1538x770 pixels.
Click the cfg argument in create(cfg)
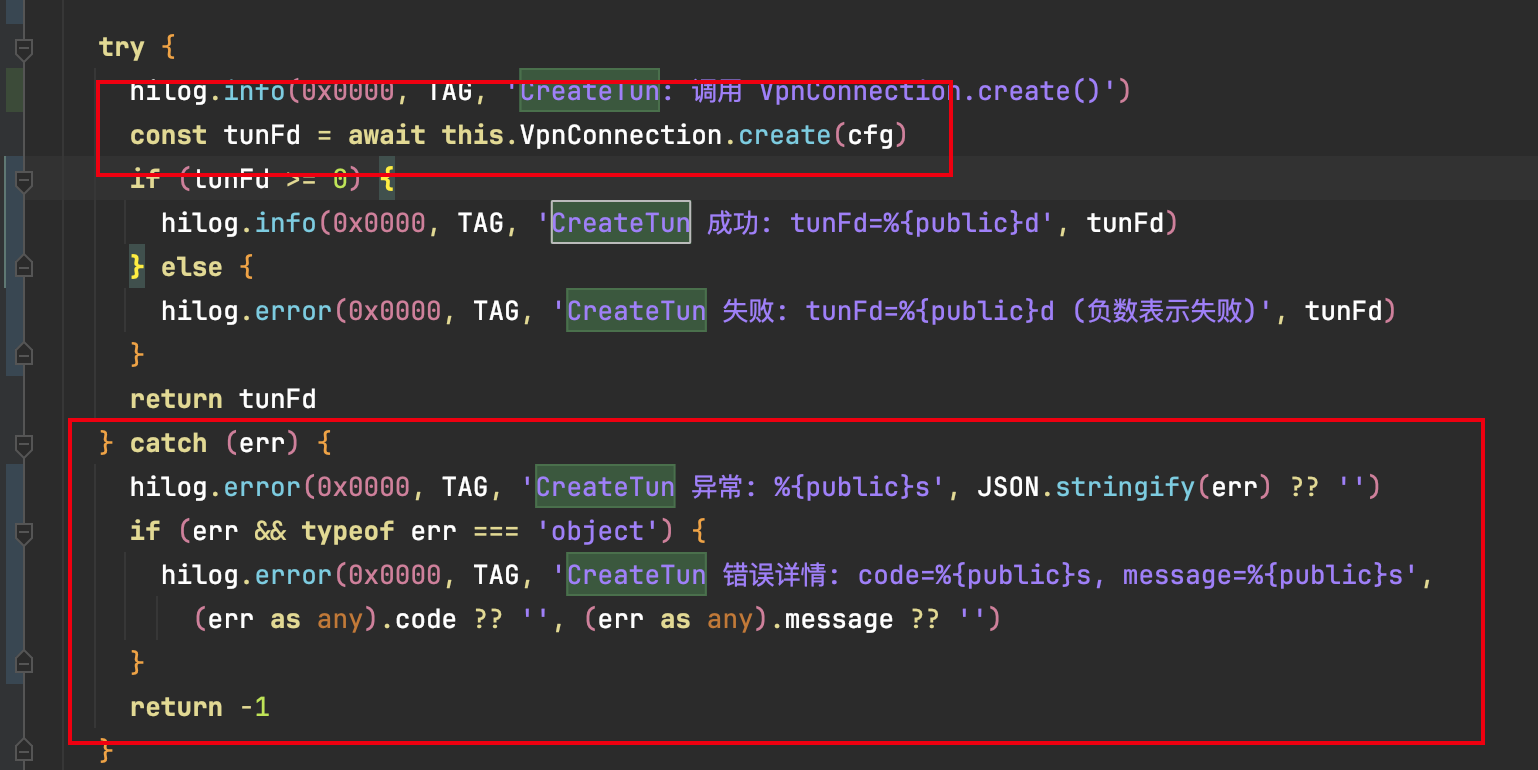tap(870, 135)
